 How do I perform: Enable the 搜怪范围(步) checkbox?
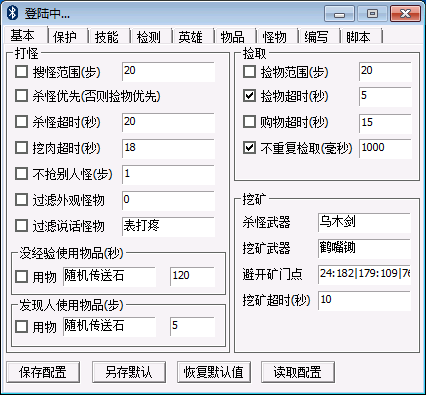click(x=22, y=72)
